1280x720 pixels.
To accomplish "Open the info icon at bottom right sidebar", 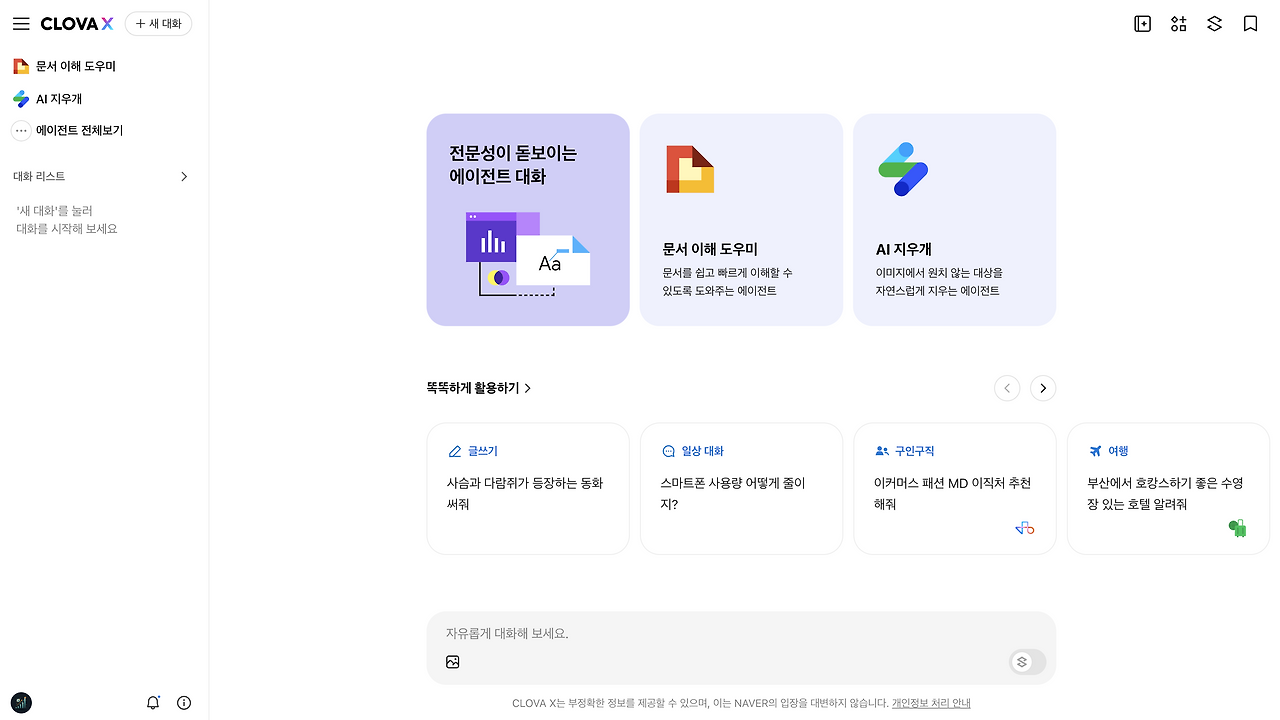I will point(184,702).
